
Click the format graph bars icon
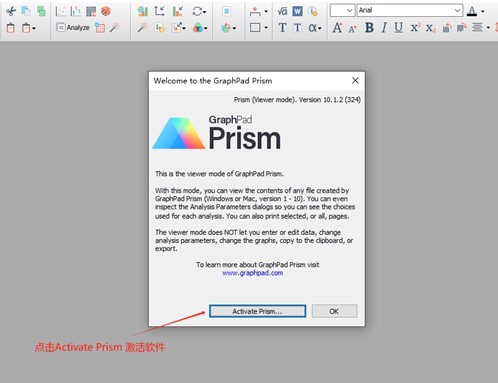click(178, 11)
